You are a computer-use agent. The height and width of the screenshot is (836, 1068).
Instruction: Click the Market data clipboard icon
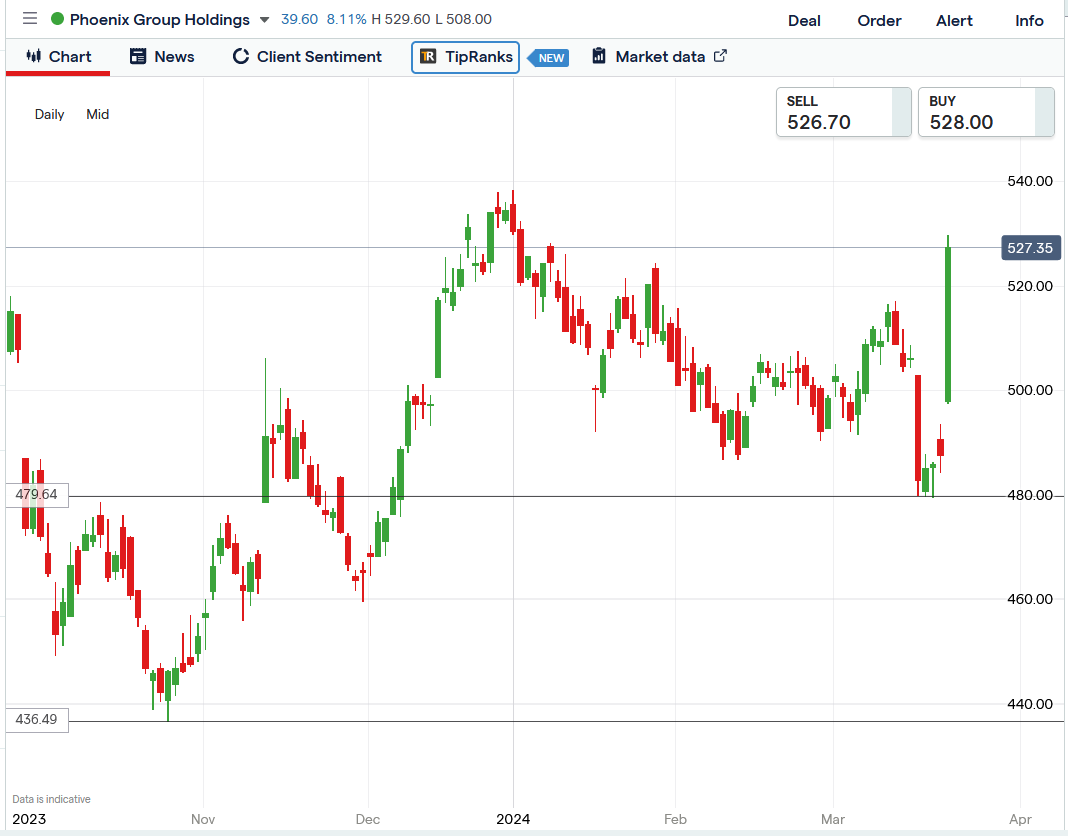coord(599,56)
